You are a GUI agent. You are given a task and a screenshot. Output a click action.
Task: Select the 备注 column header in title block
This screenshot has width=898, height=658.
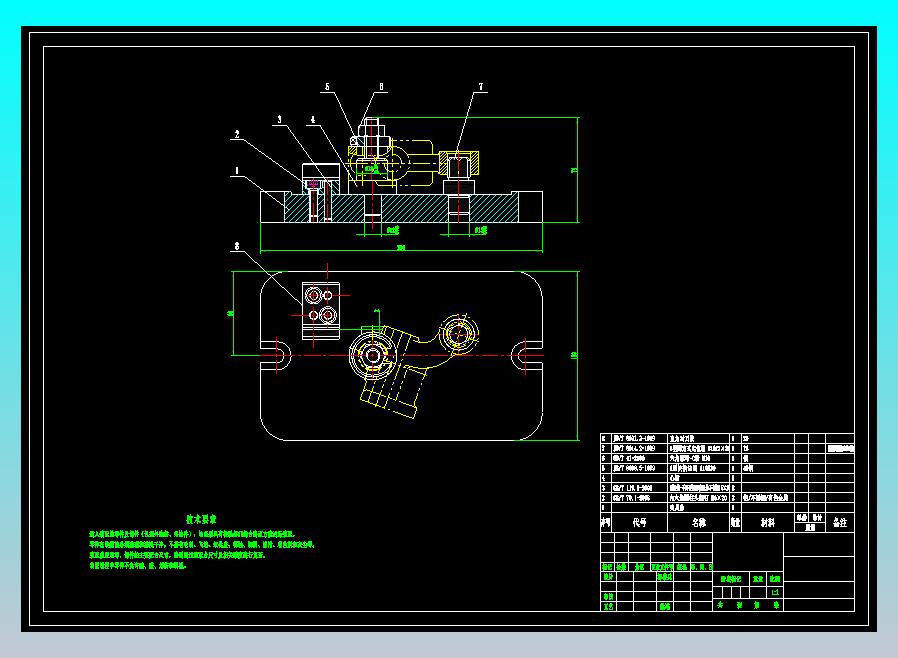pyautogui.click(x=840, y=522)
